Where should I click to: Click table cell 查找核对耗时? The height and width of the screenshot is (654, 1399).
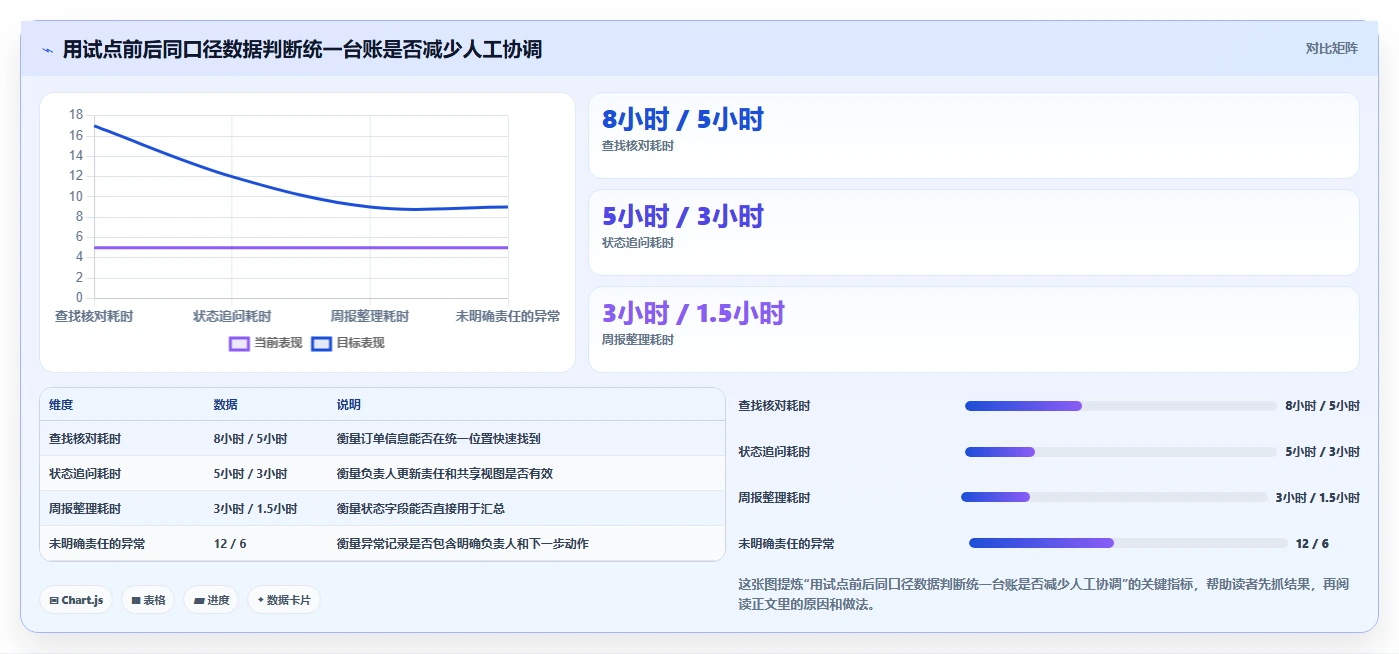(85, 439)
